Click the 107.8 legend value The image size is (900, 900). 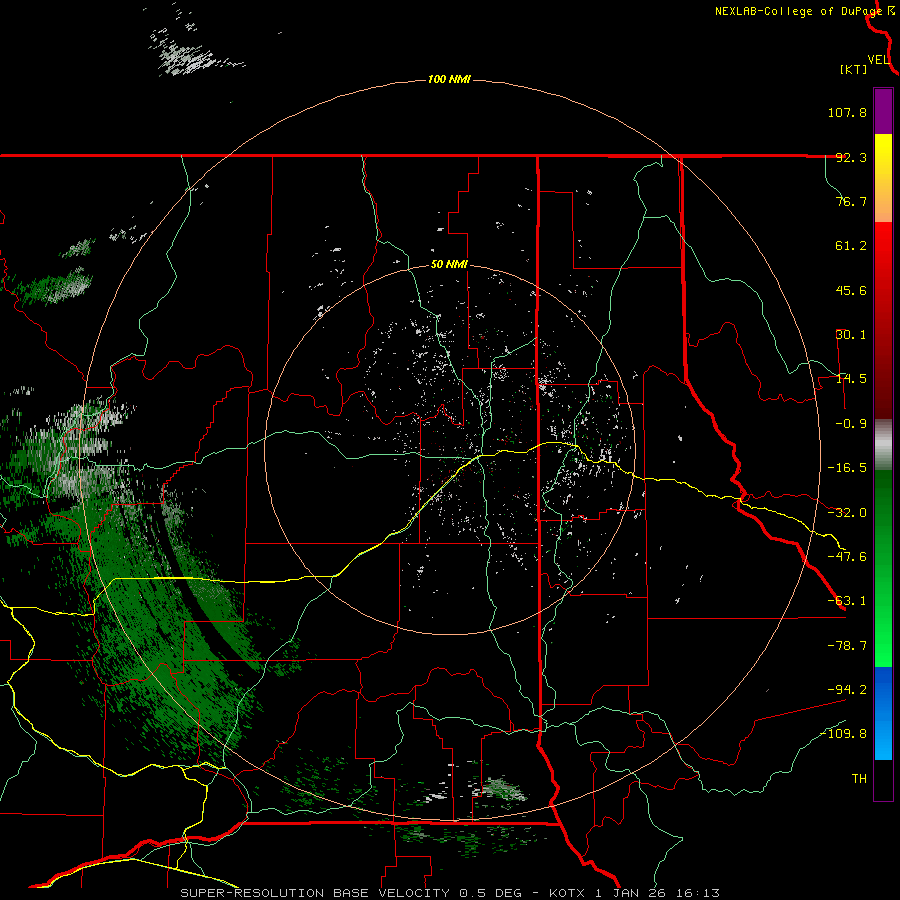(847, 112)
